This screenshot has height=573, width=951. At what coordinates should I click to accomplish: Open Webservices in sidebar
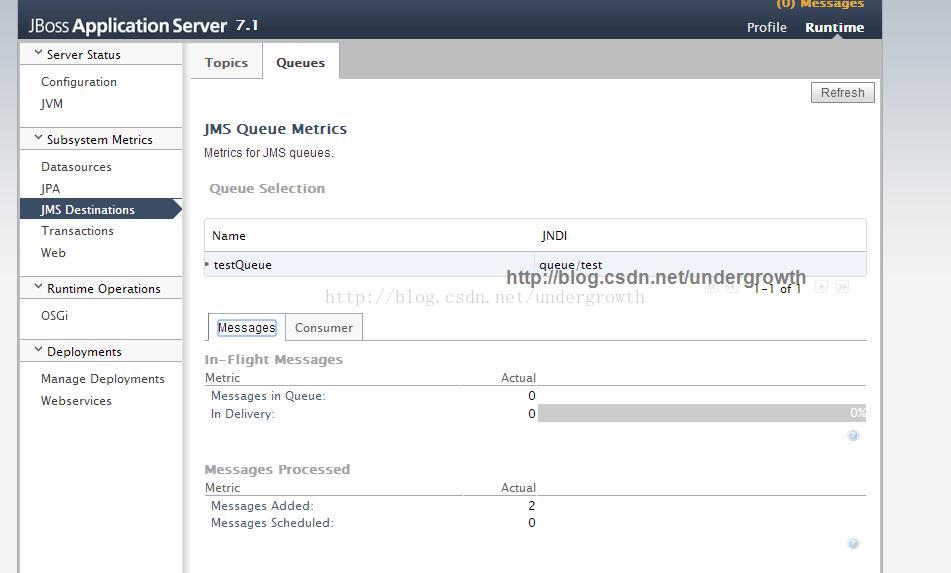(76, 401)
